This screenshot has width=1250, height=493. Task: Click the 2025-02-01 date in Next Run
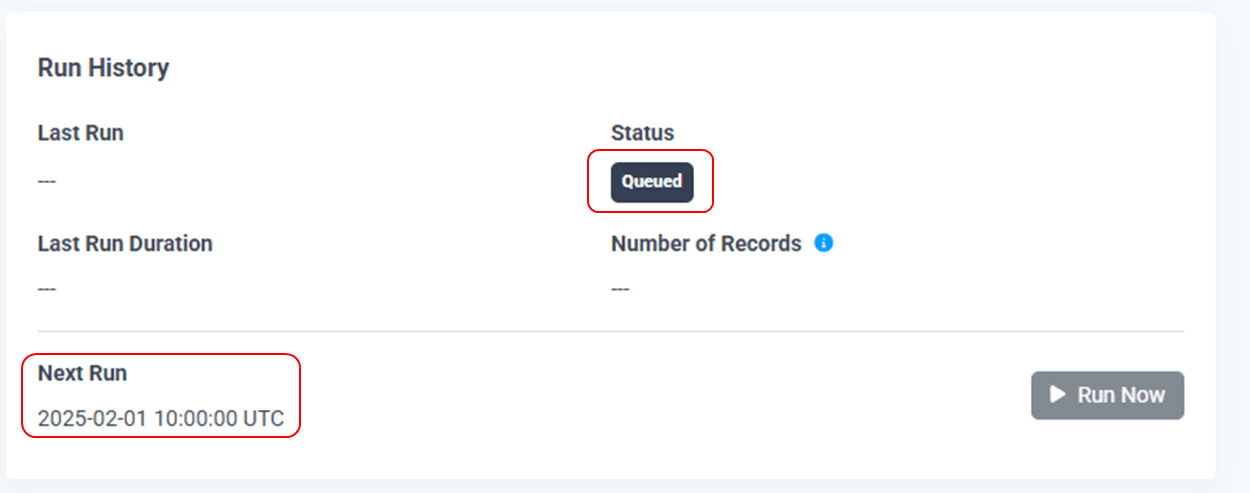[92, 419]
